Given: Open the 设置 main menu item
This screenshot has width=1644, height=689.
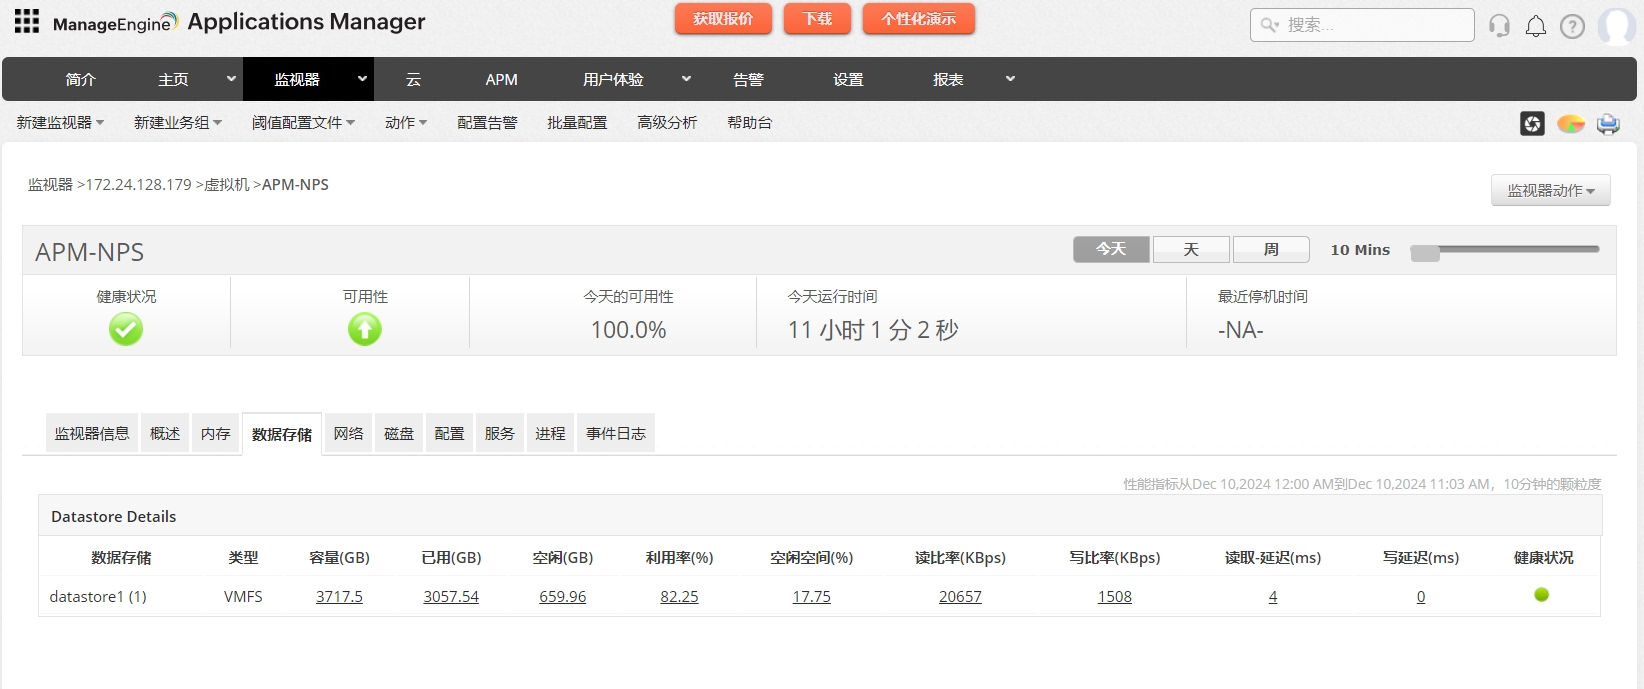Looking at the screenshot, I should pos(848,79).
